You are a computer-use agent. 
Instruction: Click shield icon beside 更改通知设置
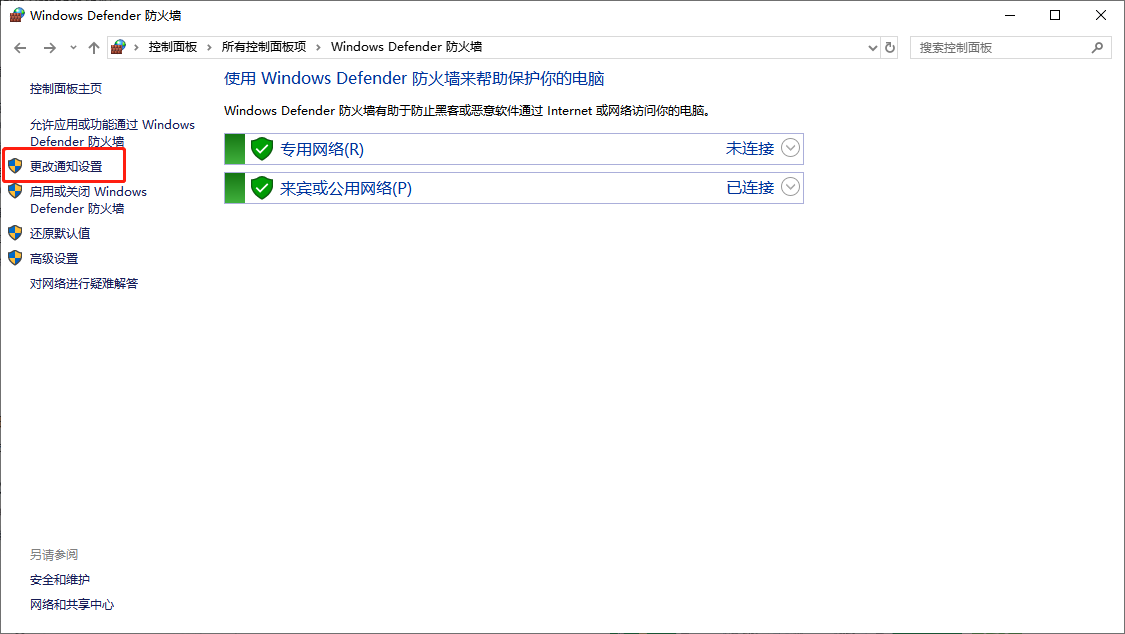(15, 166)
